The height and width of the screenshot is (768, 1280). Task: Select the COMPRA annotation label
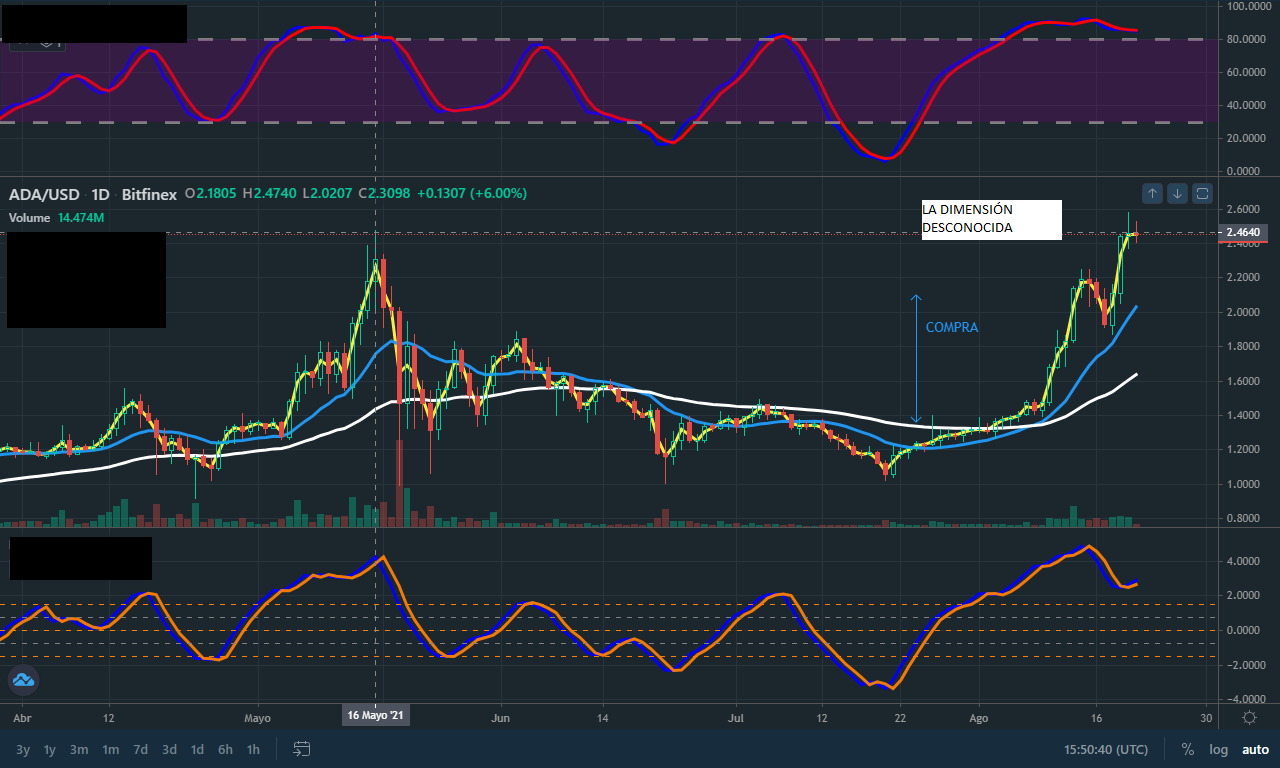tap(952, 327)
